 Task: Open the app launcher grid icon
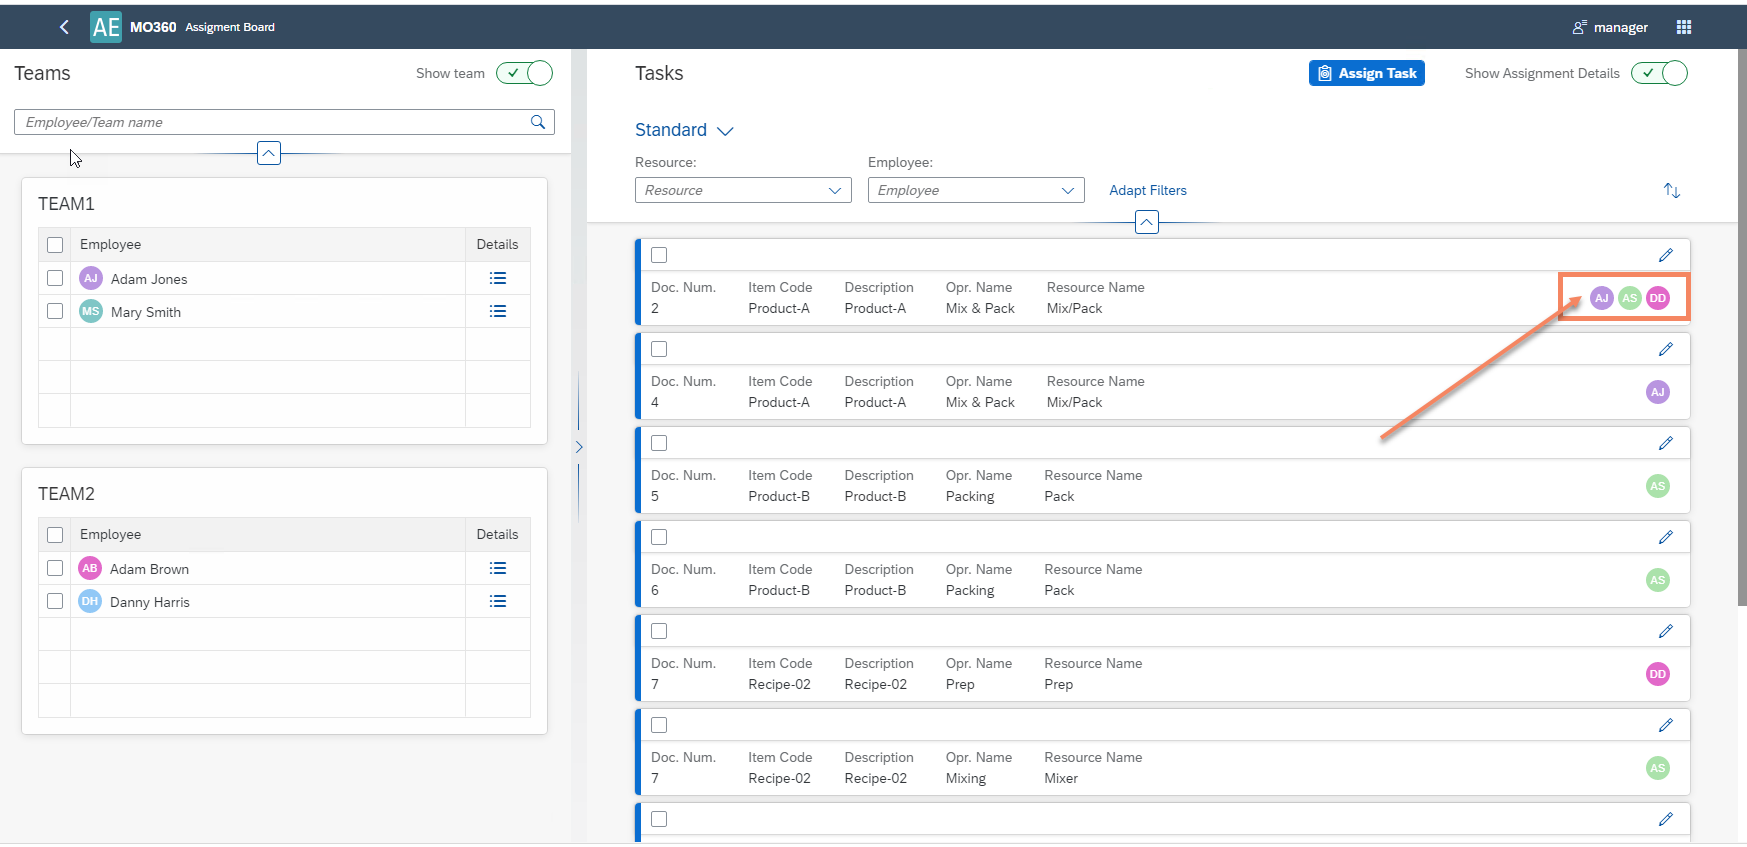[1684, 27]
